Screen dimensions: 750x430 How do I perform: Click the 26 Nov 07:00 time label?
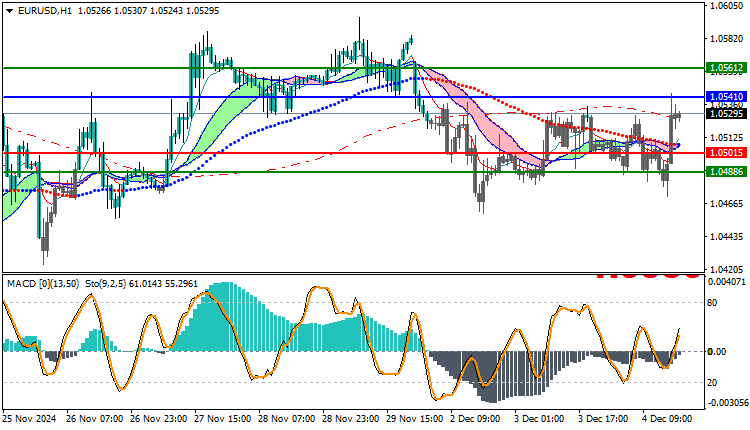[95, 419]
